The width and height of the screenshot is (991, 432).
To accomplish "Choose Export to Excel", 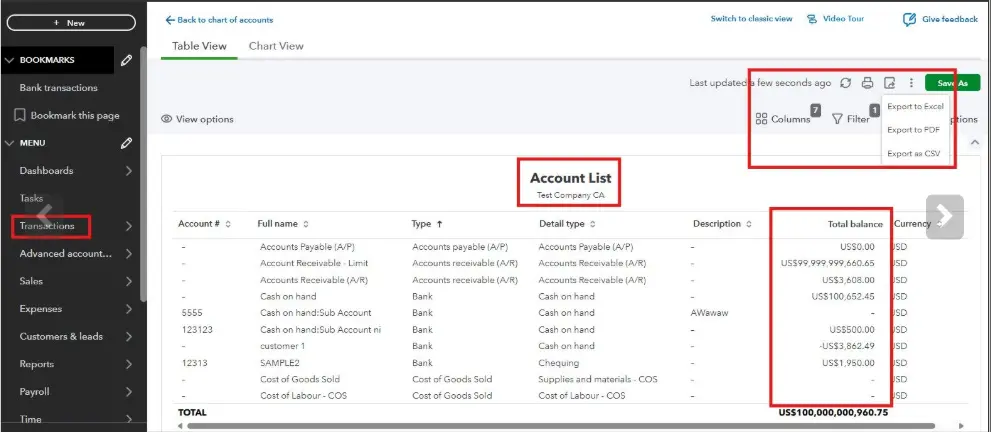I will [915, 107].
